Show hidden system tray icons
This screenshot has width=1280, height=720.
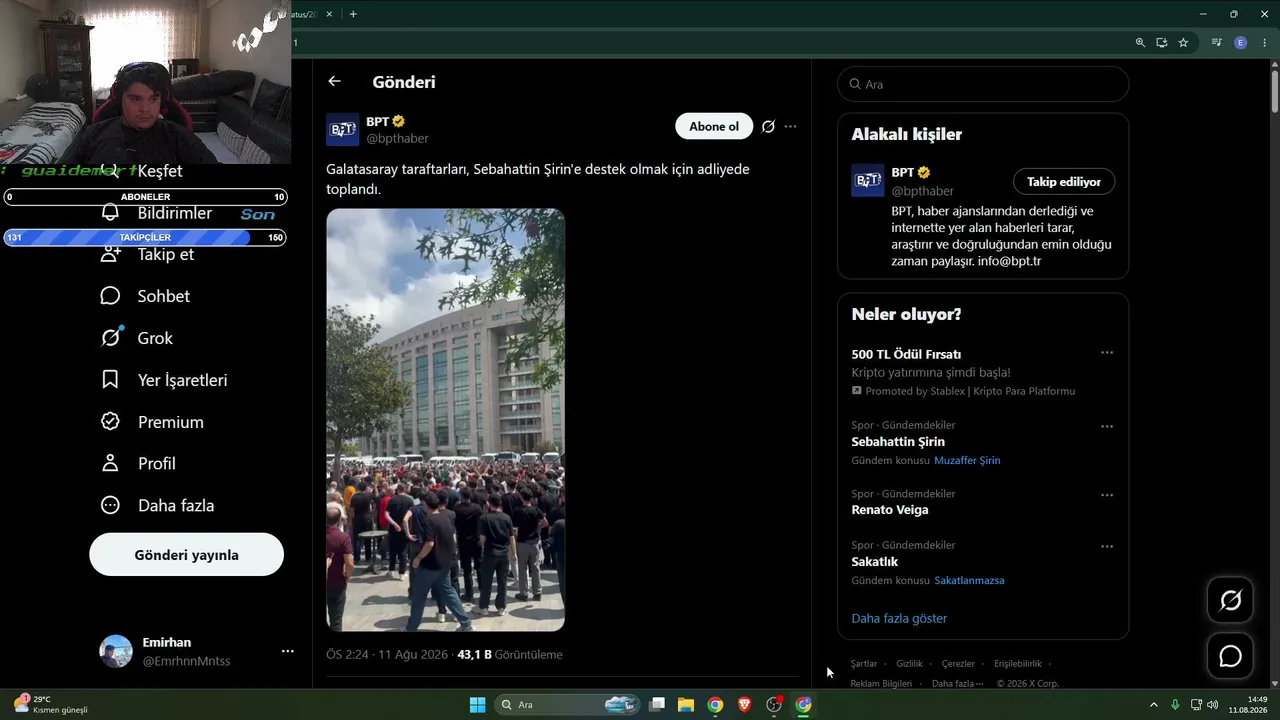click(1154, 705)
